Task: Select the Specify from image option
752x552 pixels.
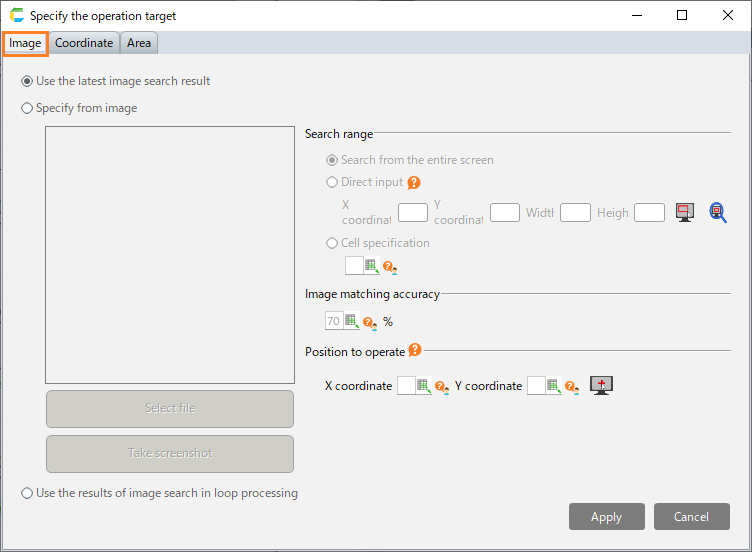Action: click(27, 108)
